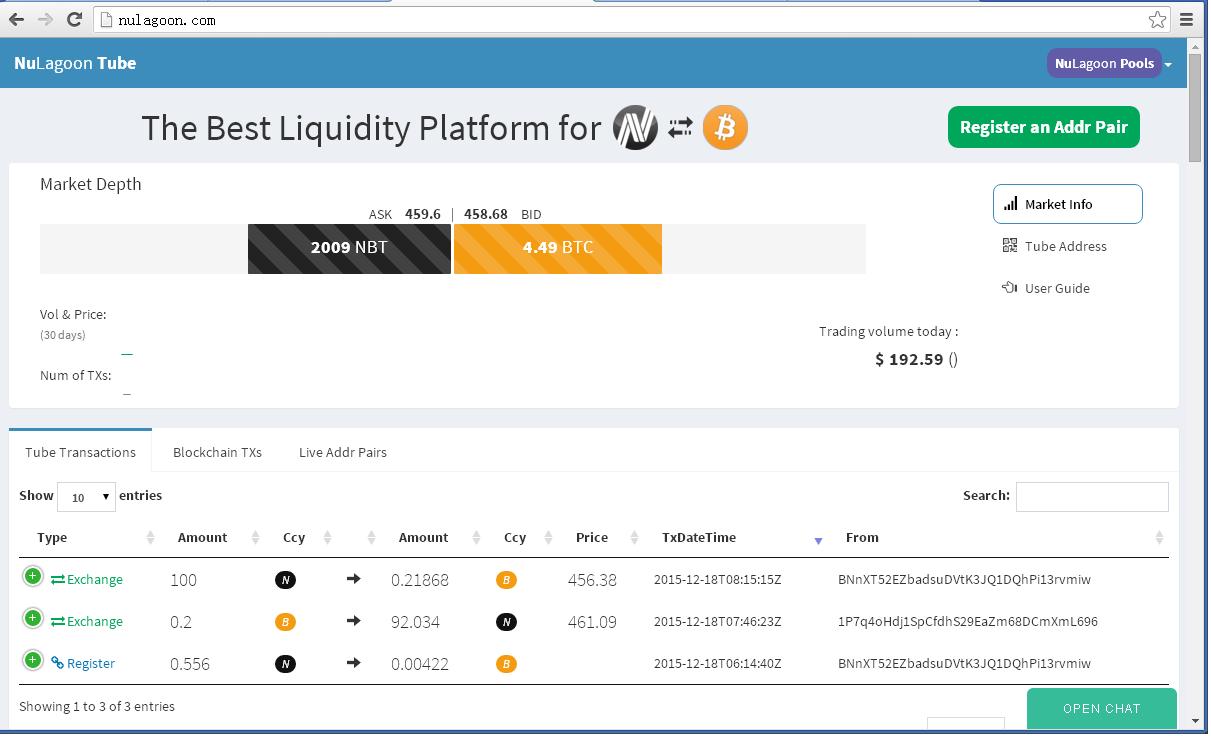This screenshot has height=736, width=1211.
Task: Click arrow icon in the 100 NBT row
Action: (x=353, y=579)
